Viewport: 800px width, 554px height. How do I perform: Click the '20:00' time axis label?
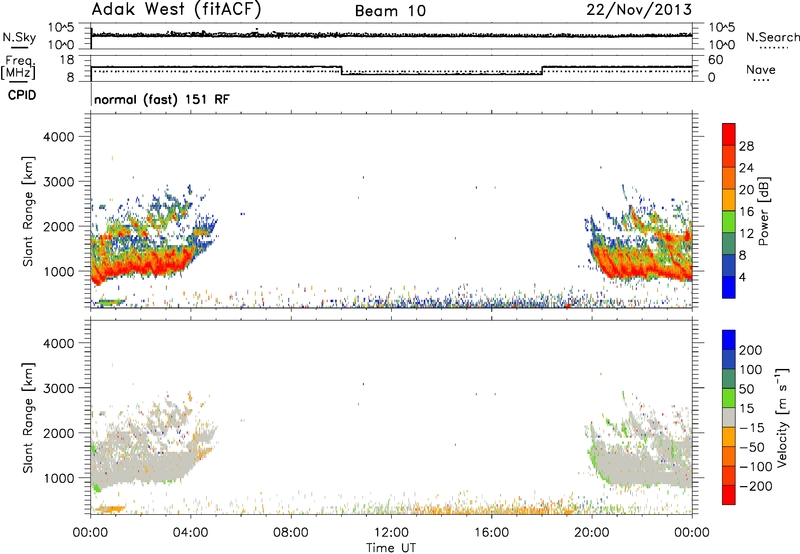click(x=592, y=533)
